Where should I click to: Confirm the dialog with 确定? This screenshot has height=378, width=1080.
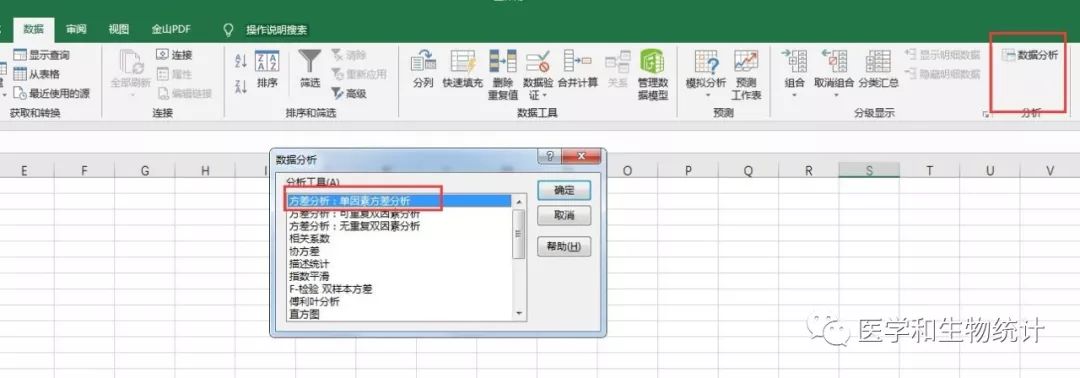[x=563, y=190]
